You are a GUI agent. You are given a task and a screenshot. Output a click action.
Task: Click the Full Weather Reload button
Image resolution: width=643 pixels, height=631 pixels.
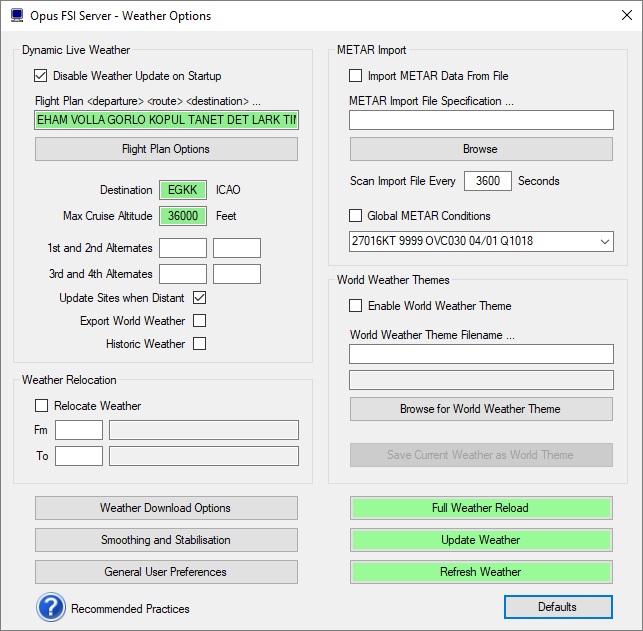click(x=481, y=508)
